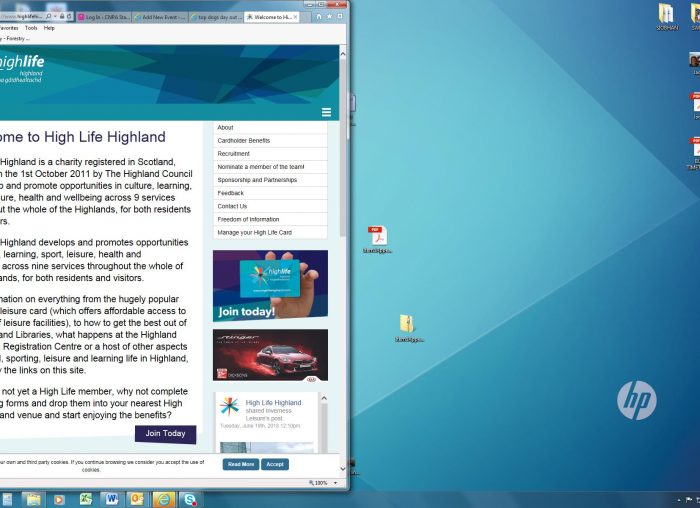The height and width of the screenshot is (508, 700).
Task: Open Sponsorship and Partnerships link
Action: coord(270,180)
